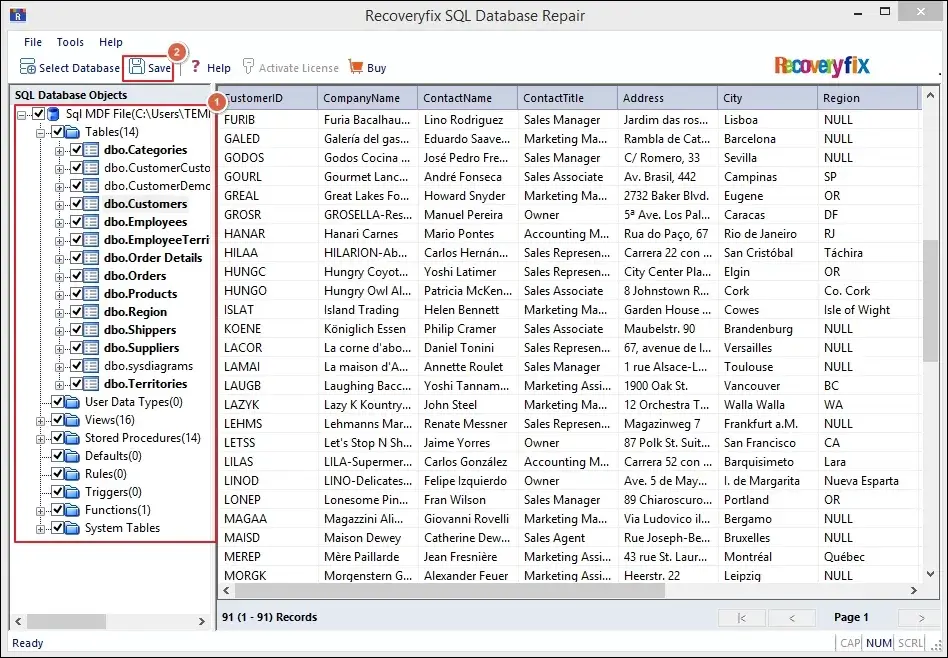Go to previous page of records
Screen dimensions: 948x658
click(791, 617)
